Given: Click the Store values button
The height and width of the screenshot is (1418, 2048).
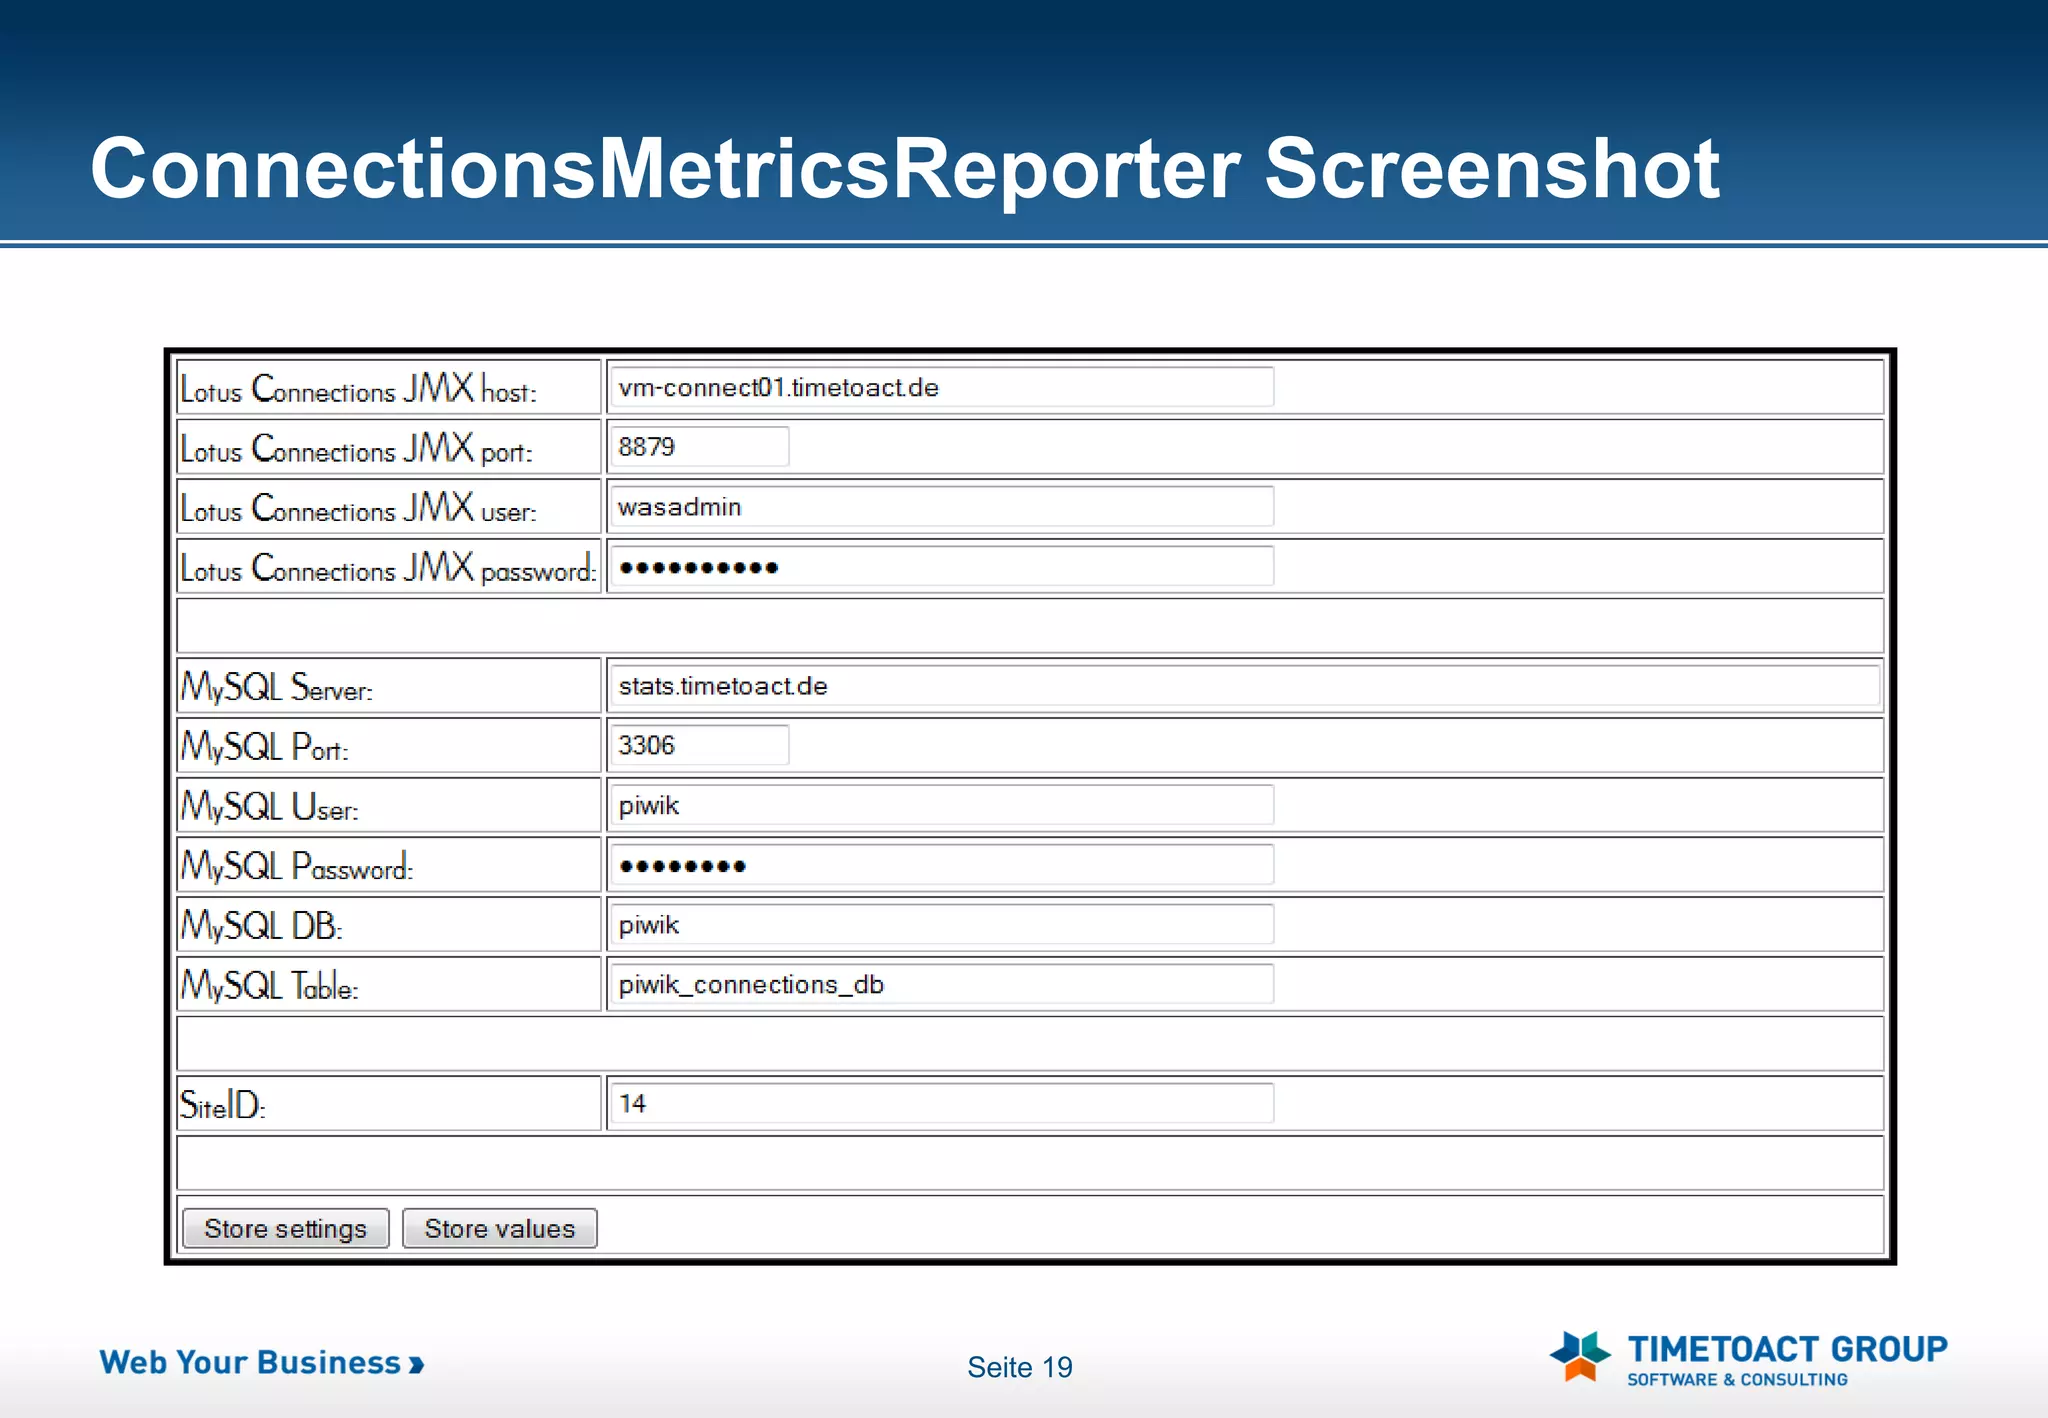Looking at the screenshot, I should pos(500,1228).
